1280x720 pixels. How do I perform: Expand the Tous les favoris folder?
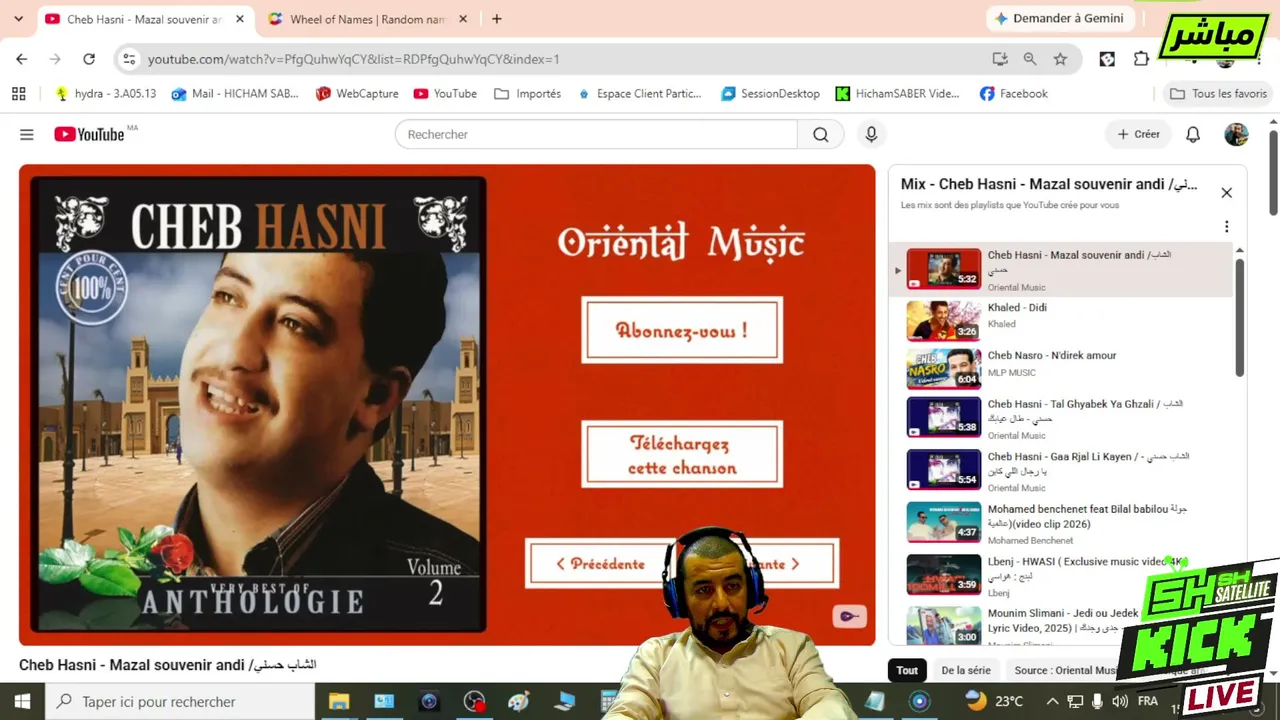tap(1218, 94)
